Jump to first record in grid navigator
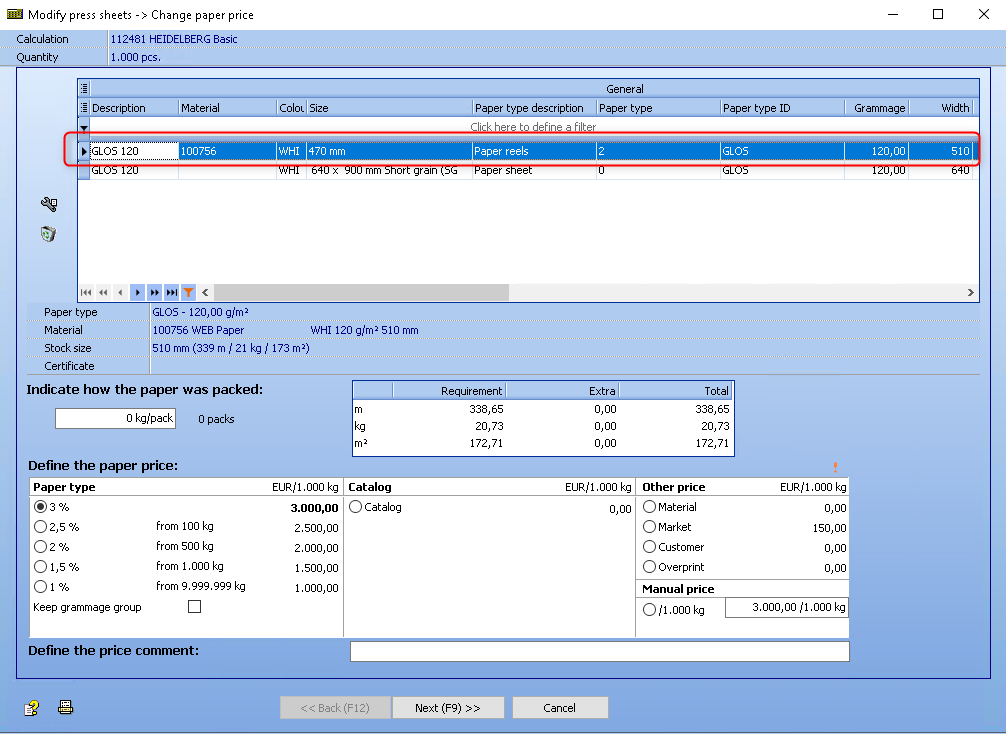1006x734 pixels. (x=86, y=293)
